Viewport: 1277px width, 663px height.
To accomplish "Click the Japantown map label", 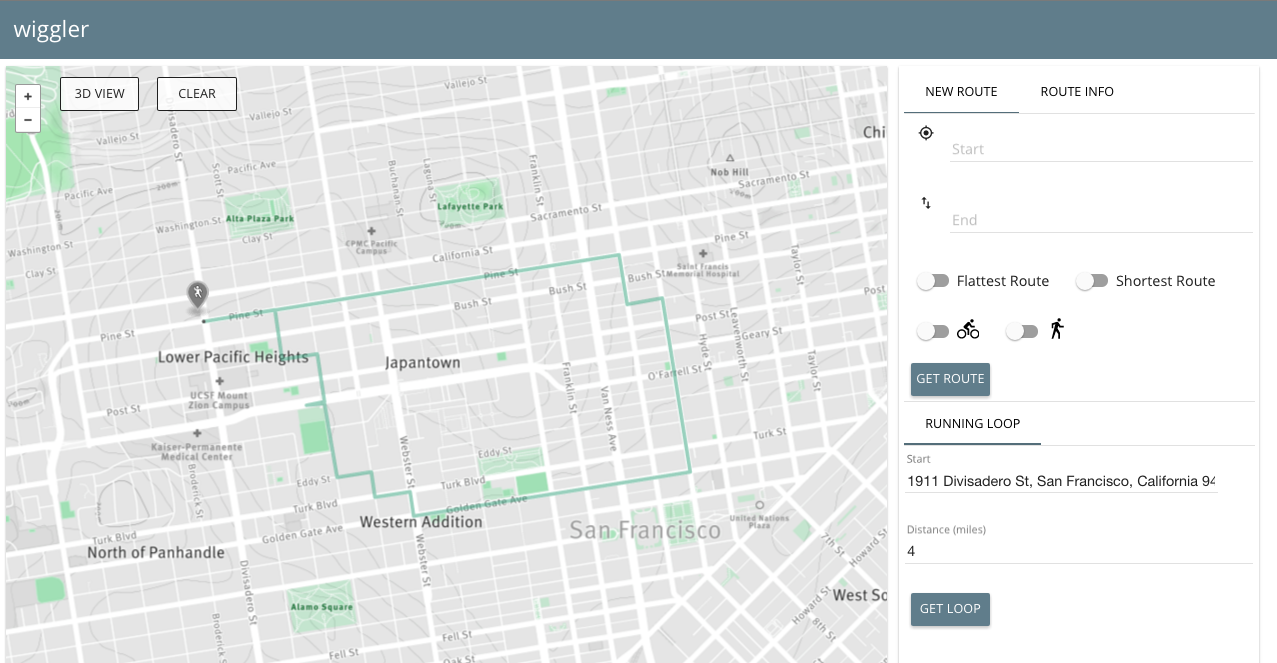I will click(423, 363).
